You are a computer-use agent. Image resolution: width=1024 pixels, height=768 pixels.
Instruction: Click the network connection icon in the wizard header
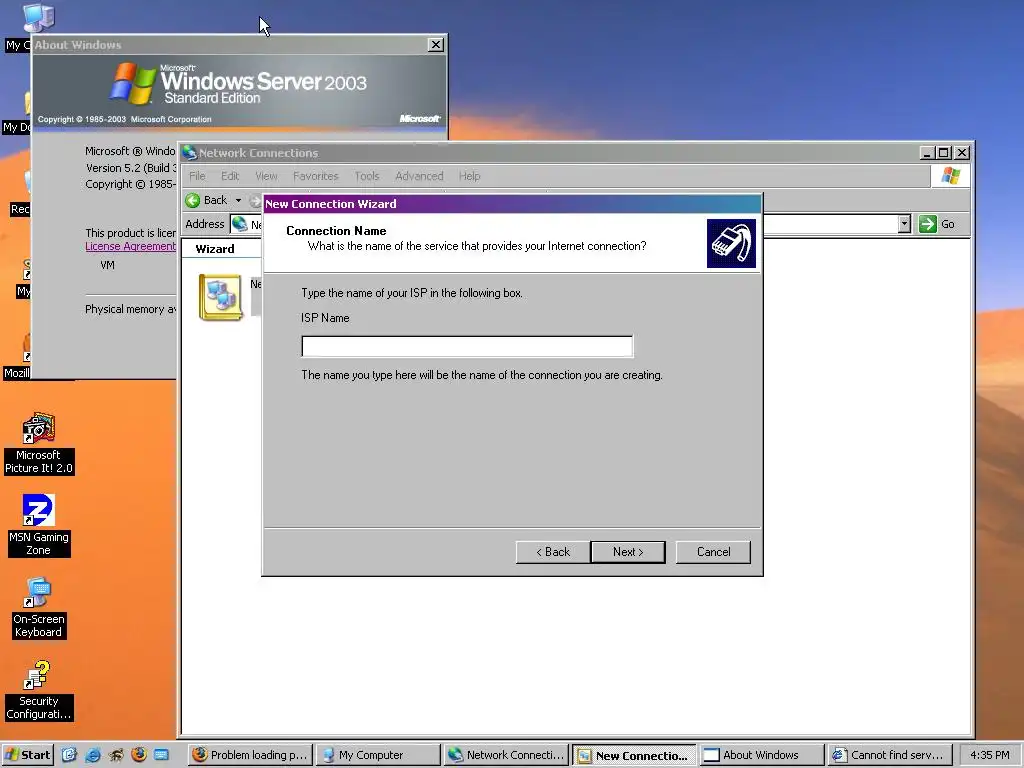(731, 244)
